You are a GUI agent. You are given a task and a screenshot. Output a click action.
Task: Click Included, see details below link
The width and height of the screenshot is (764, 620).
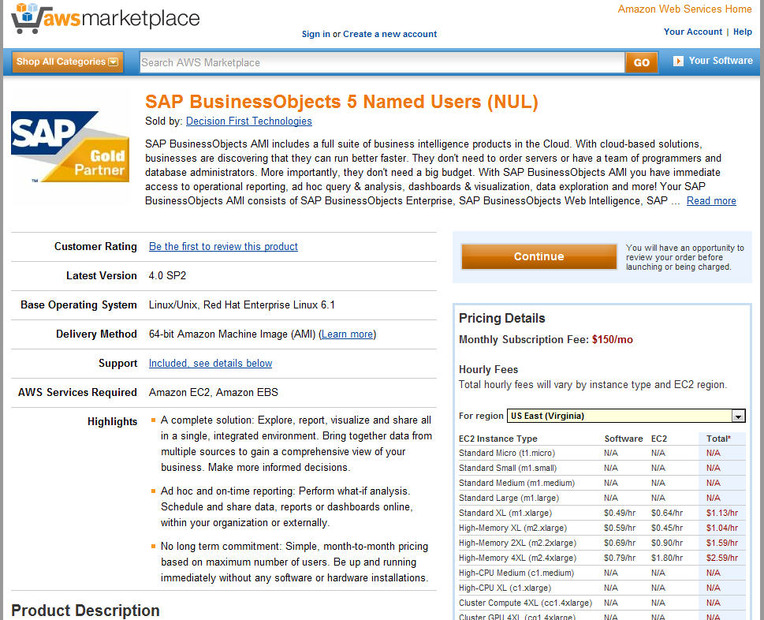210,364
